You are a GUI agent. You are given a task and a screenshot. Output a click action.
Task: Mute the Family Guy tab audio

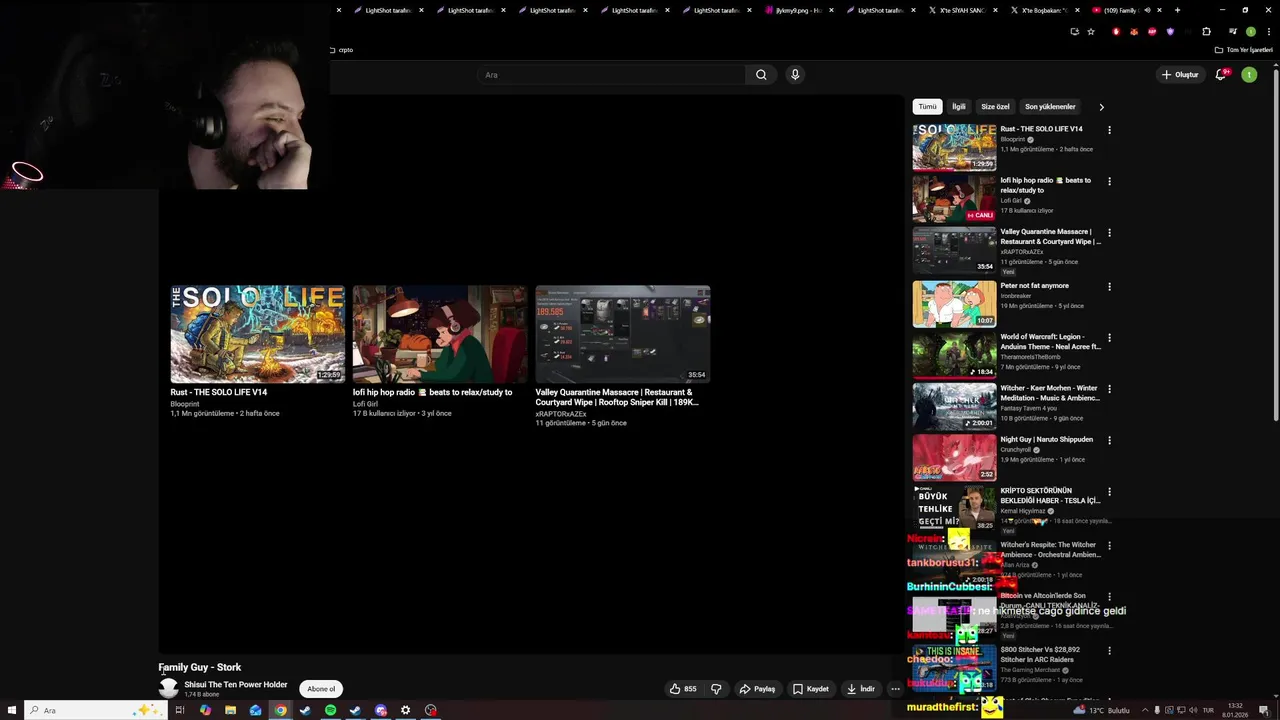pos(1148,10)
